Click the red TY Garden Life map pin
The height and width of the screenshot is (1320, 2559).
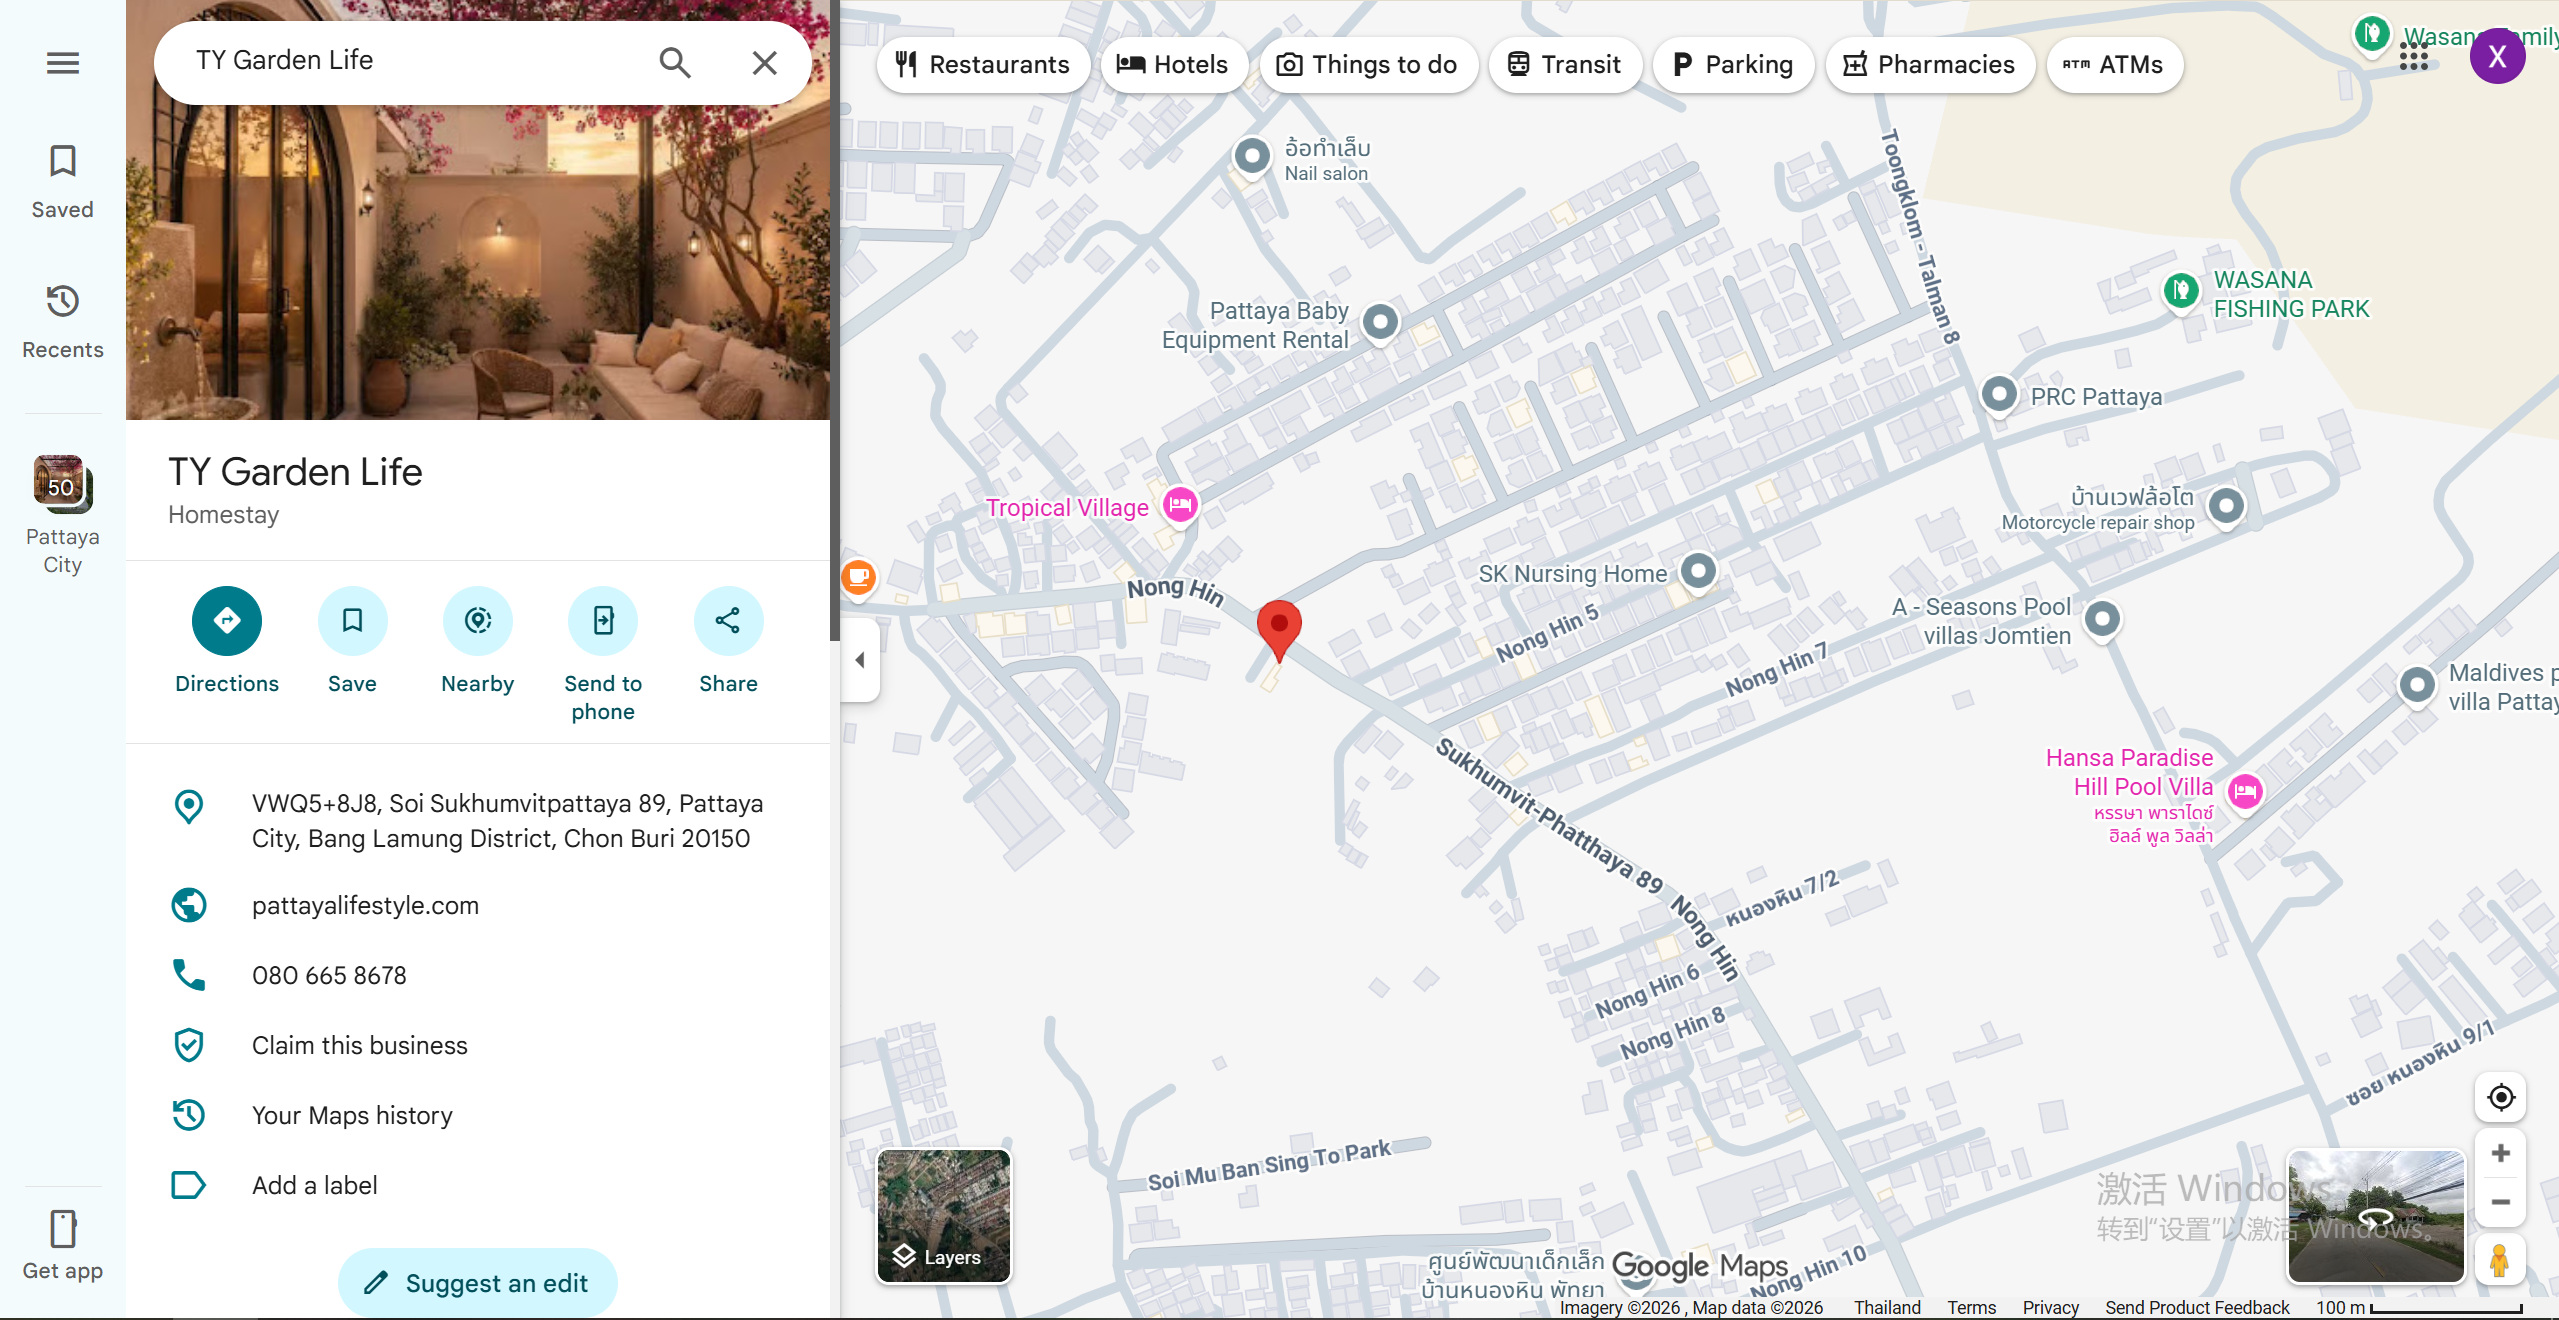(1279, 628)
